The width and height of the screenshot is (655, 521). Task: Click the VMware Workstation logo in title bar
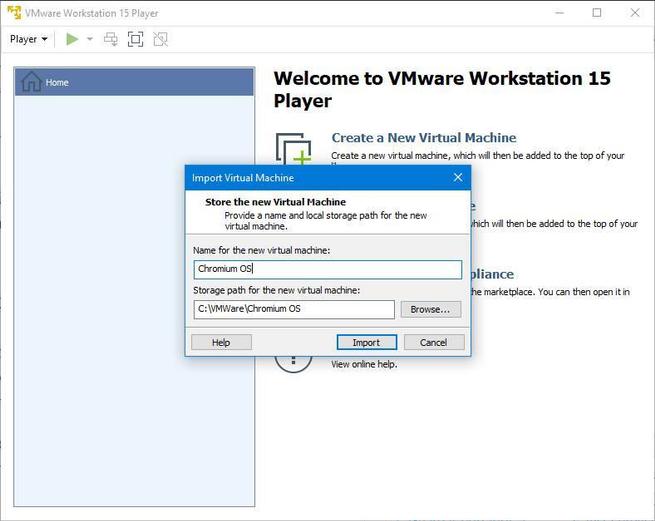(14, 13)
